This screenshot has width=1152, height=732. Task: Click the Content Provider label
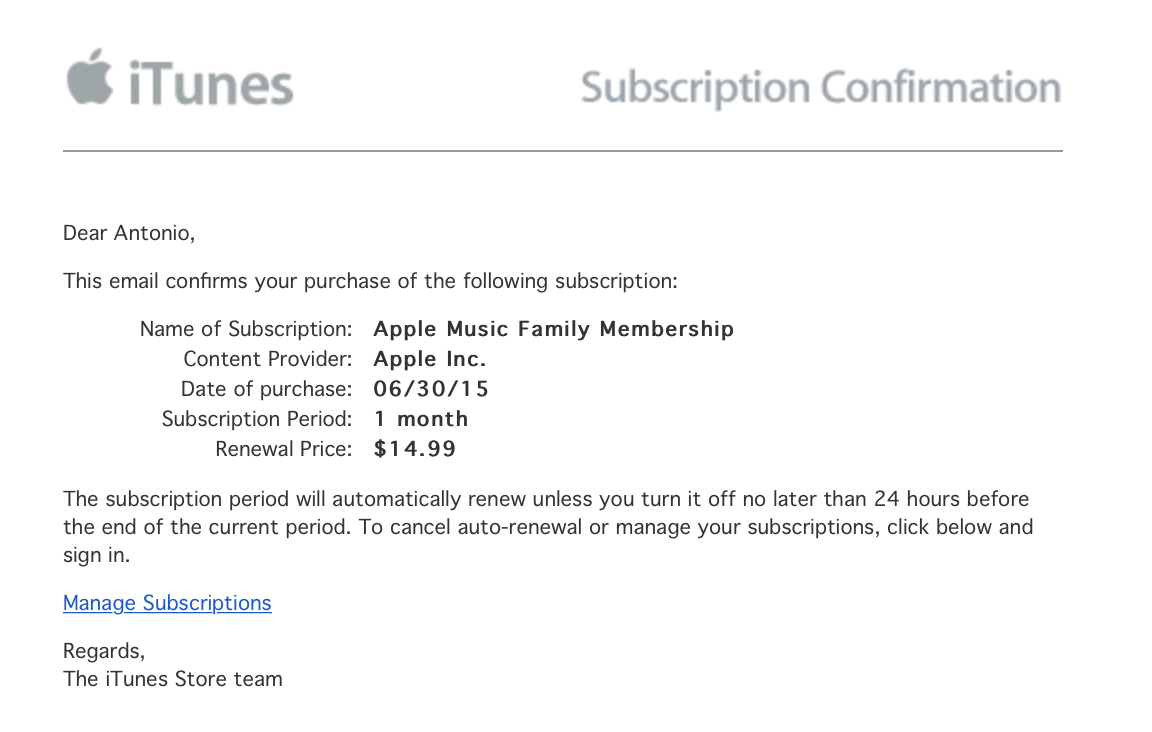point(268,359)
